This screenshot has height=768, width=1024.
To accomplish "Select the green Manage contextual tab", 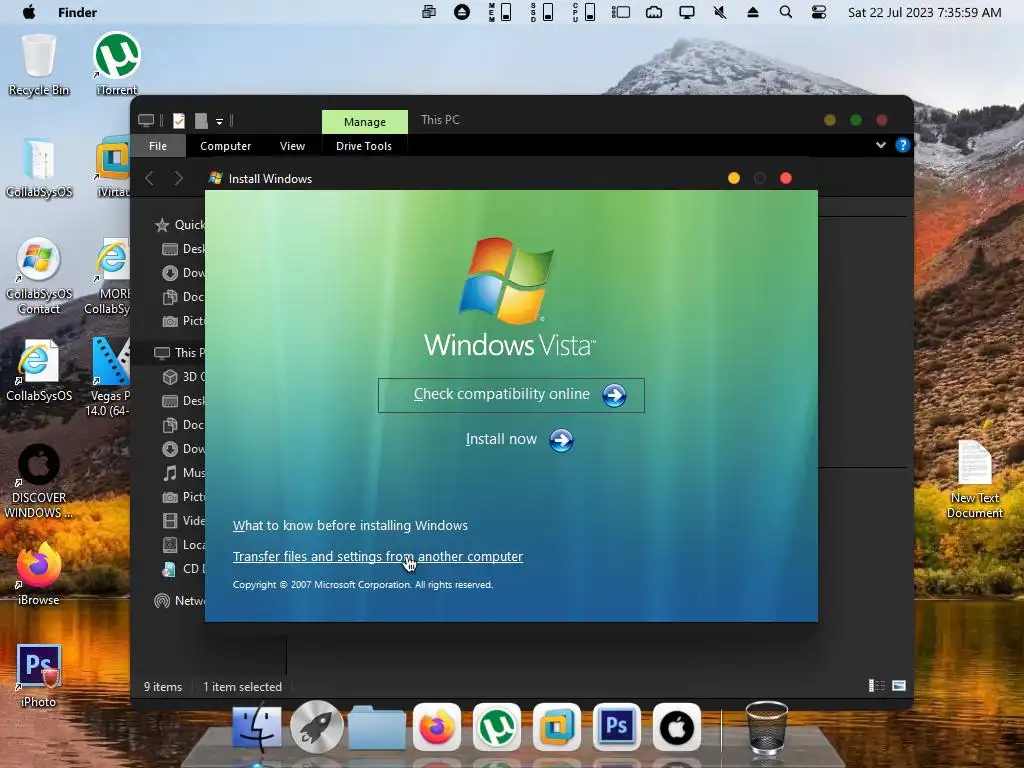I will pos(364,122).
